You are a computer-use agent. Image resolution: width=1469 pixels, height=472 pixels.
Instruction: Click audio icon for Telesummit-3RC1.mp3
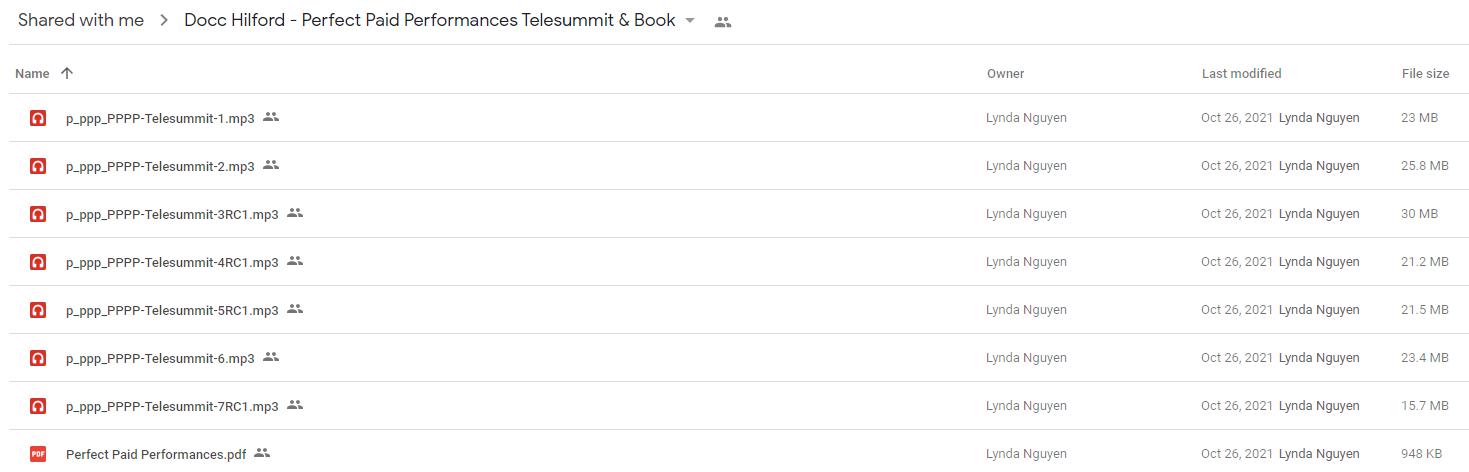coord(38,214)
